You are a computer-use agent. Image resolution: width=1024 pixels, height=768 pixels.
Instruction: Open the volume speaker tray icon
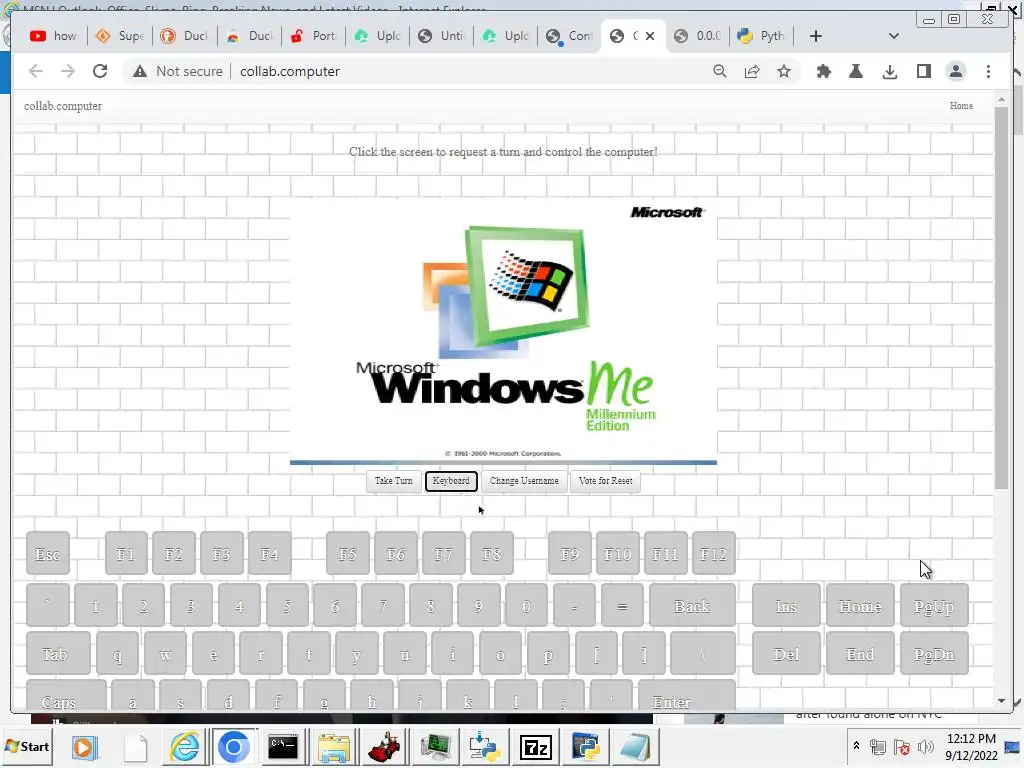click(x=925, y=746)
